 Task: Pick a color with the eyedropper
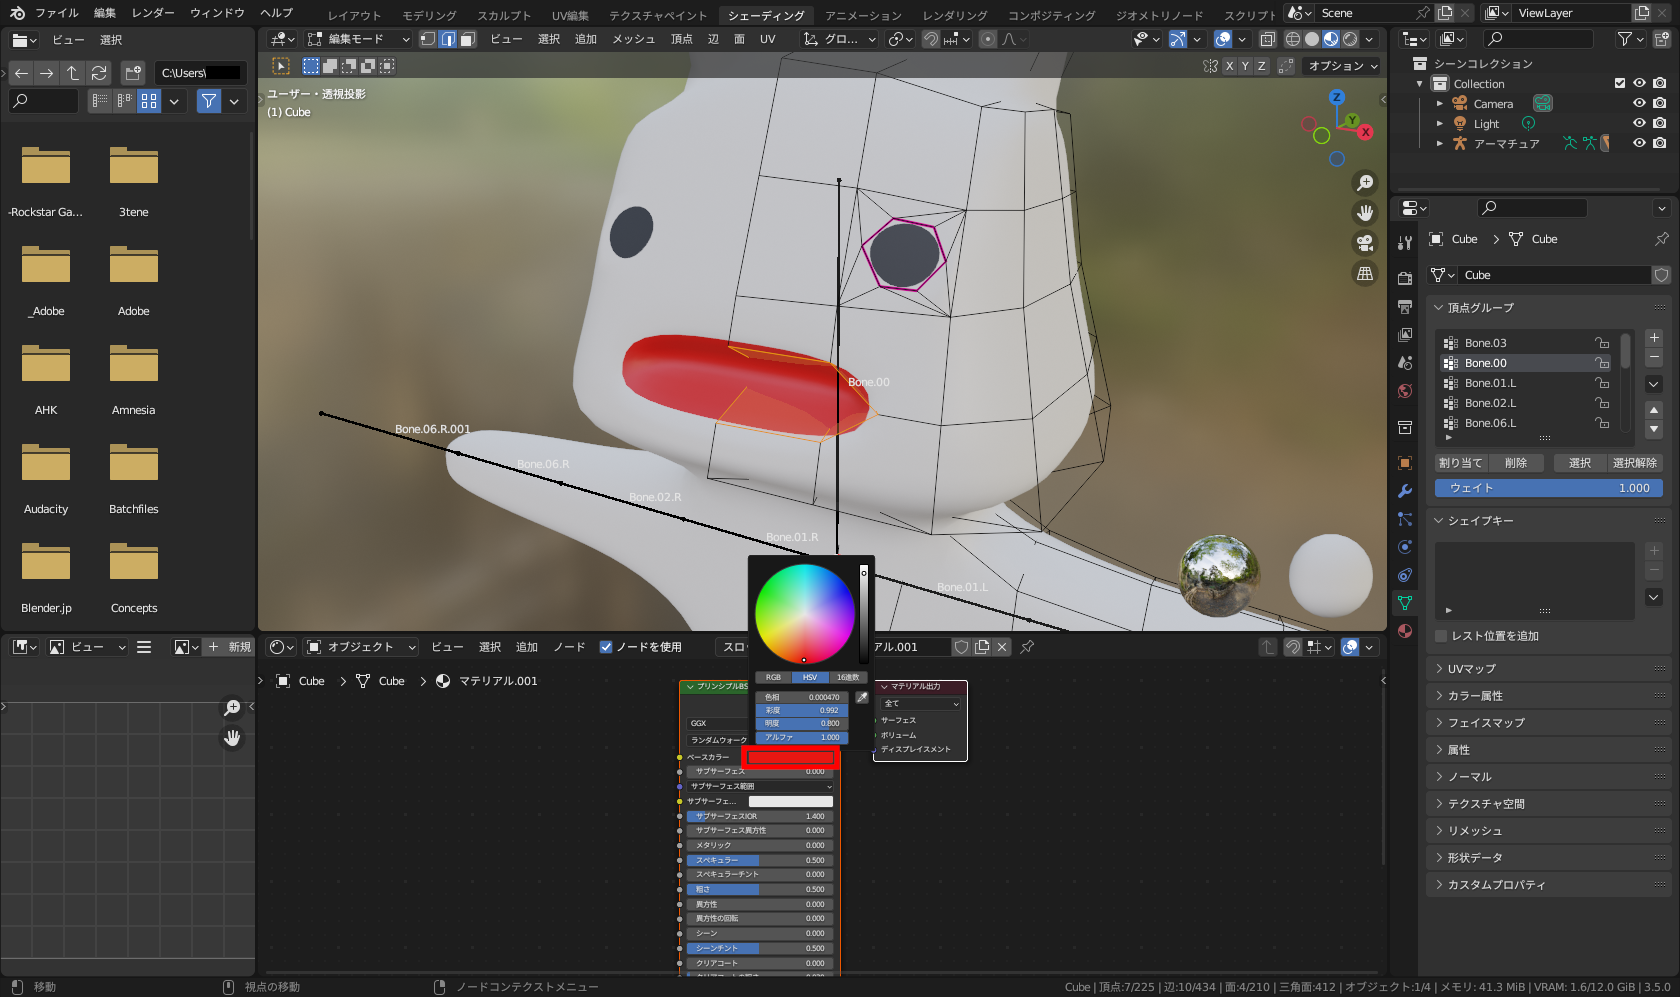click(x=862, y=697)
